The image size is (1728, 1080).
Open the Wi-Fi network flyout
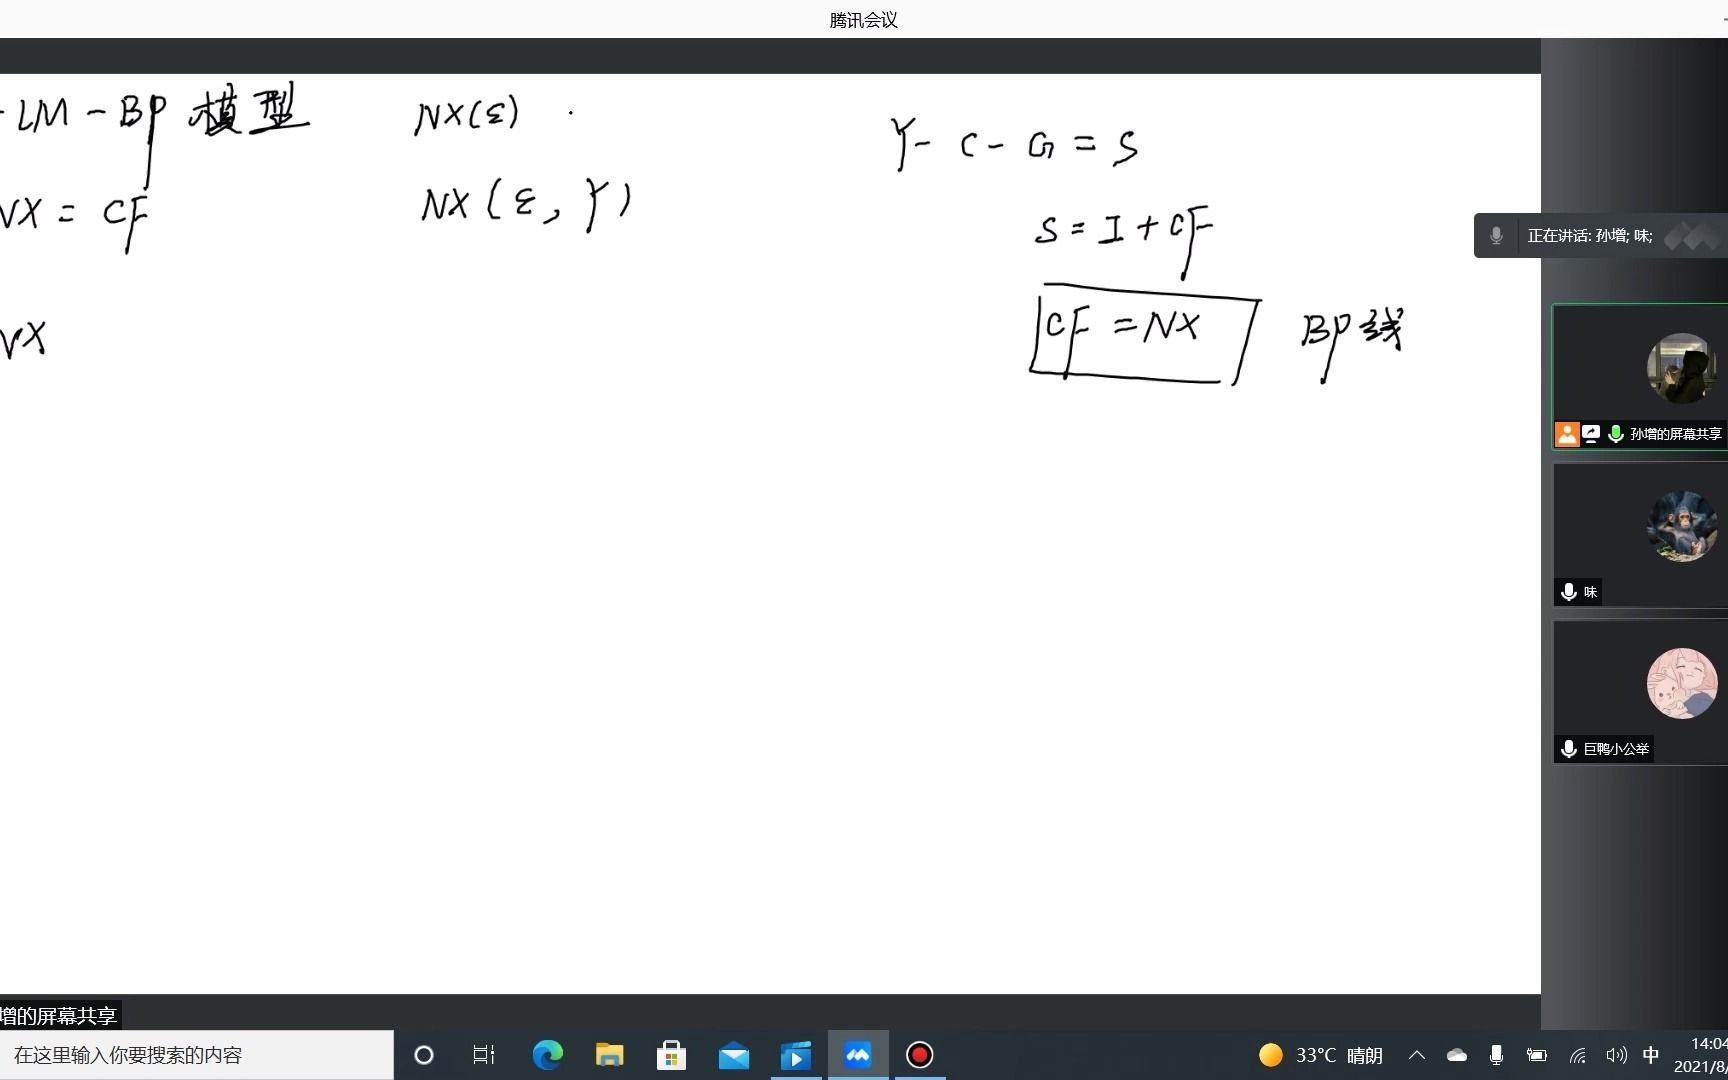pyautogui.click(x=1577, y=1055)
